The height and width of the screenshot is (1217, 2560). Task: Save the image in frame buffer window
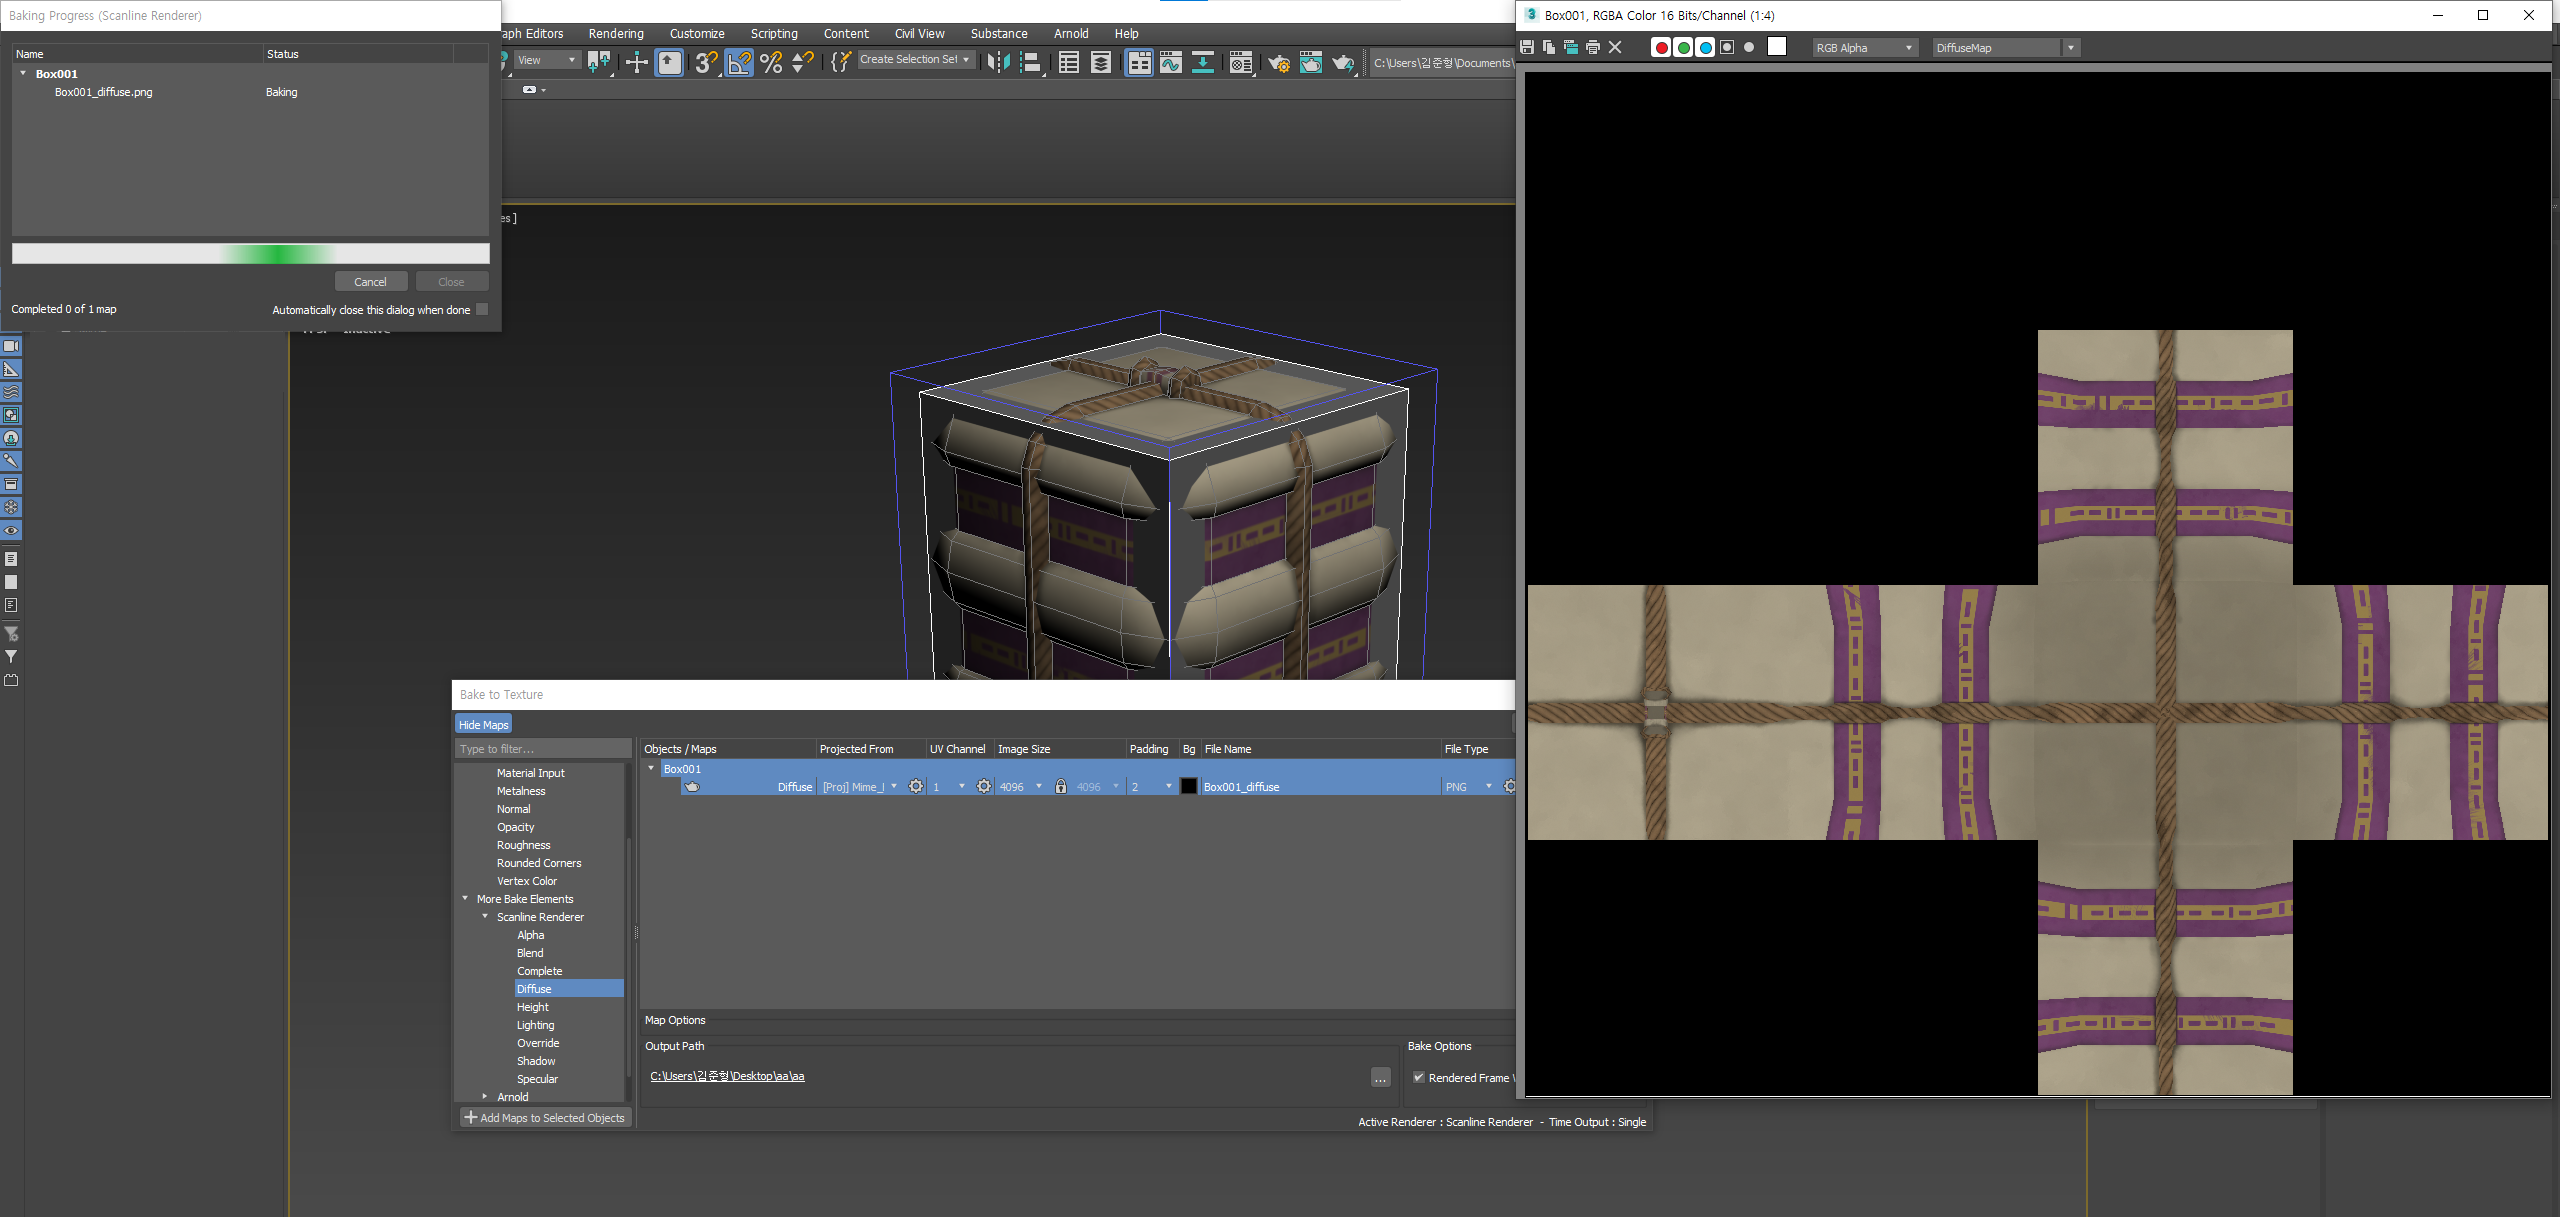[x=1527, y=48]
